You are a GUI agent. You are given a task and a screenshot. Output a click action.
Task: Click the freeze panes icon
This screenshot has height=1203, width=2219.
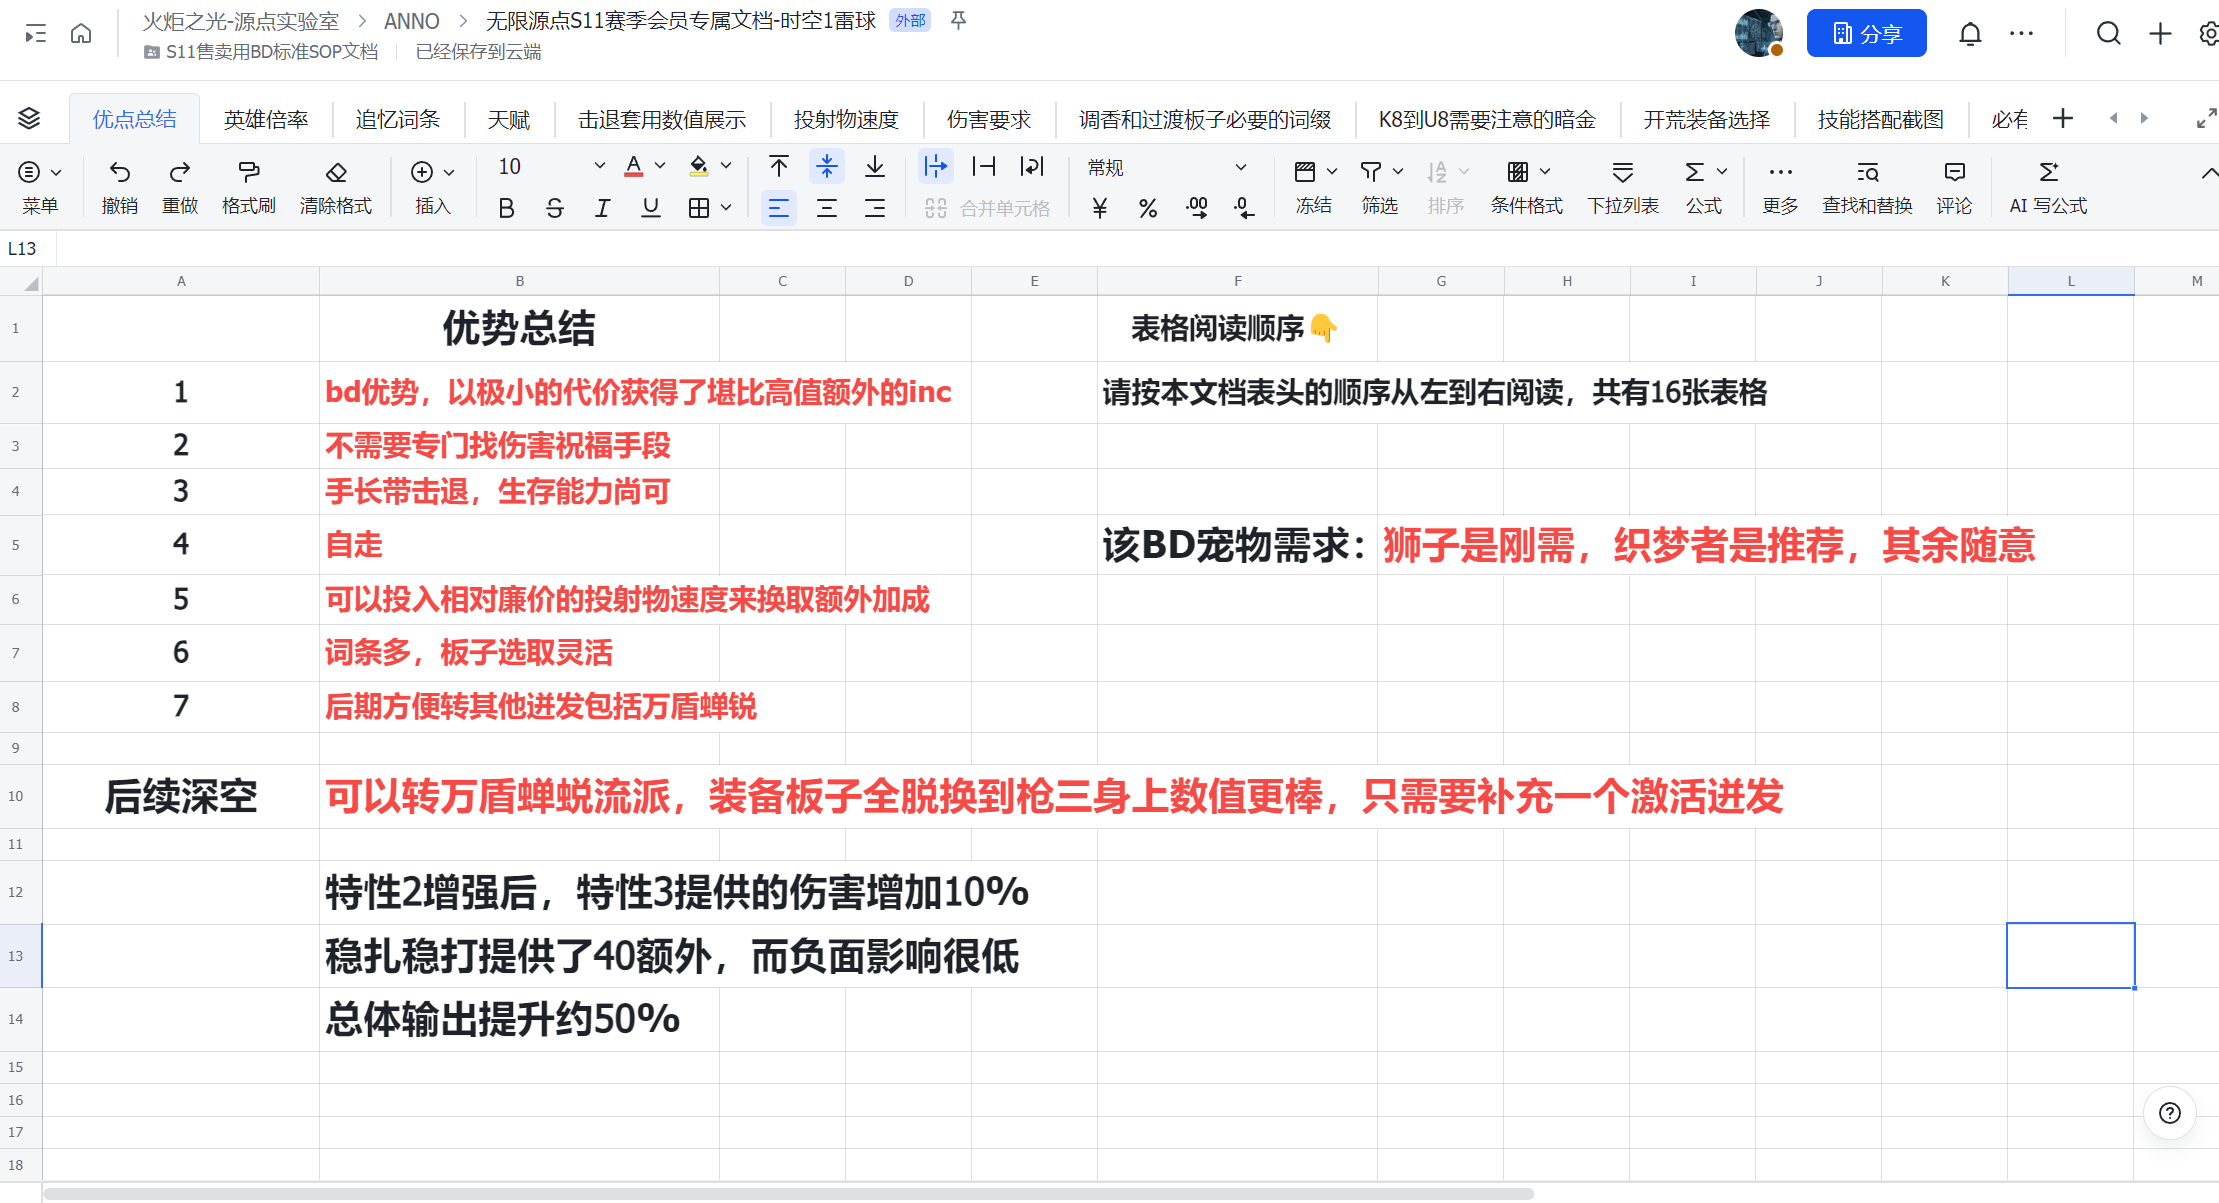[1304, 172]
